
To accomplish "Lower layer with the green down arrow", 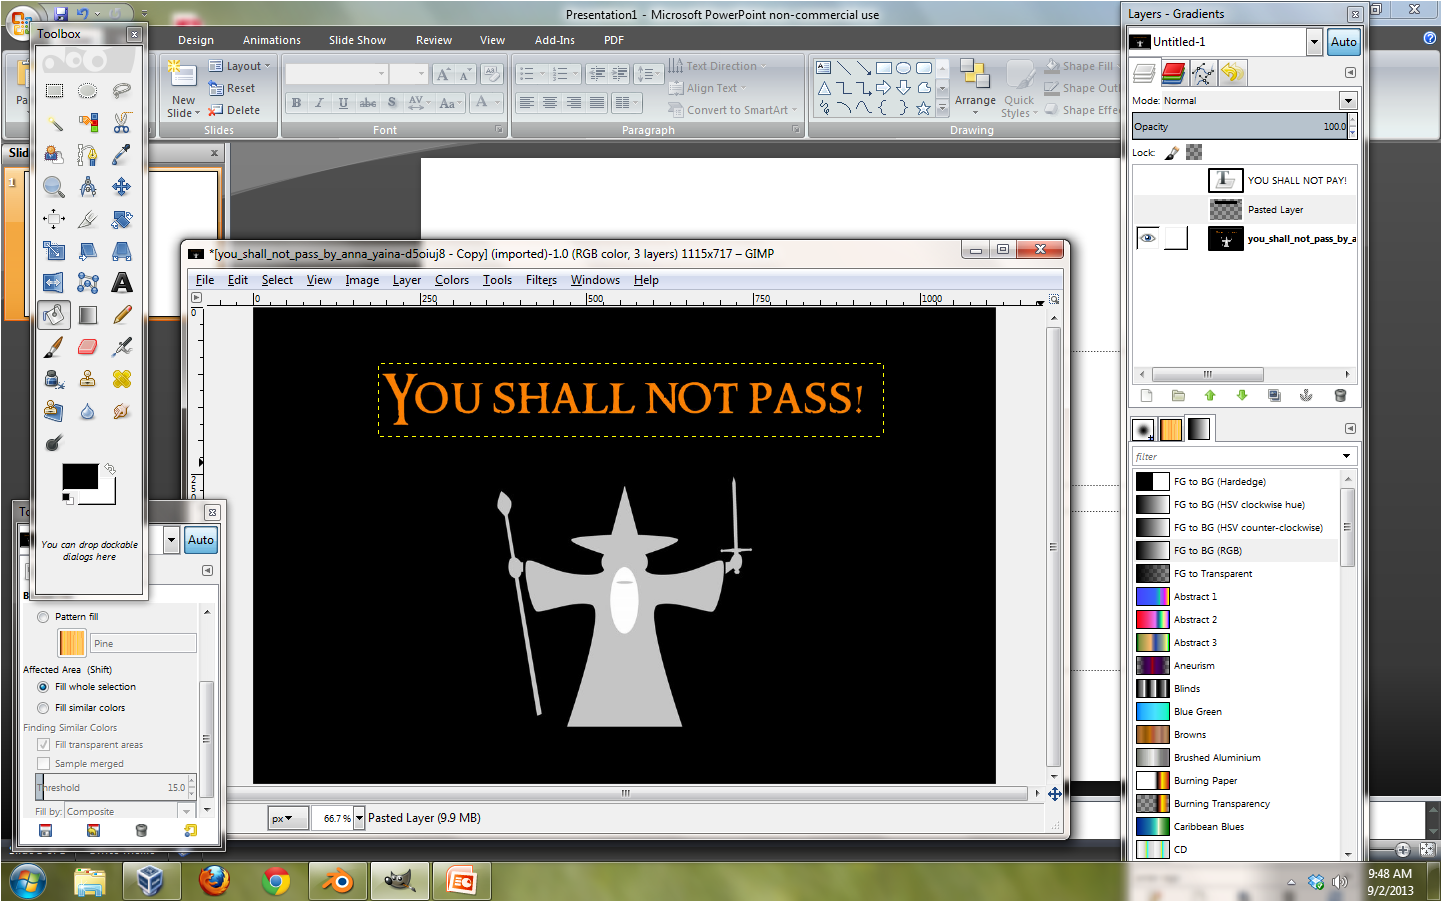I will coord(1242,395).
